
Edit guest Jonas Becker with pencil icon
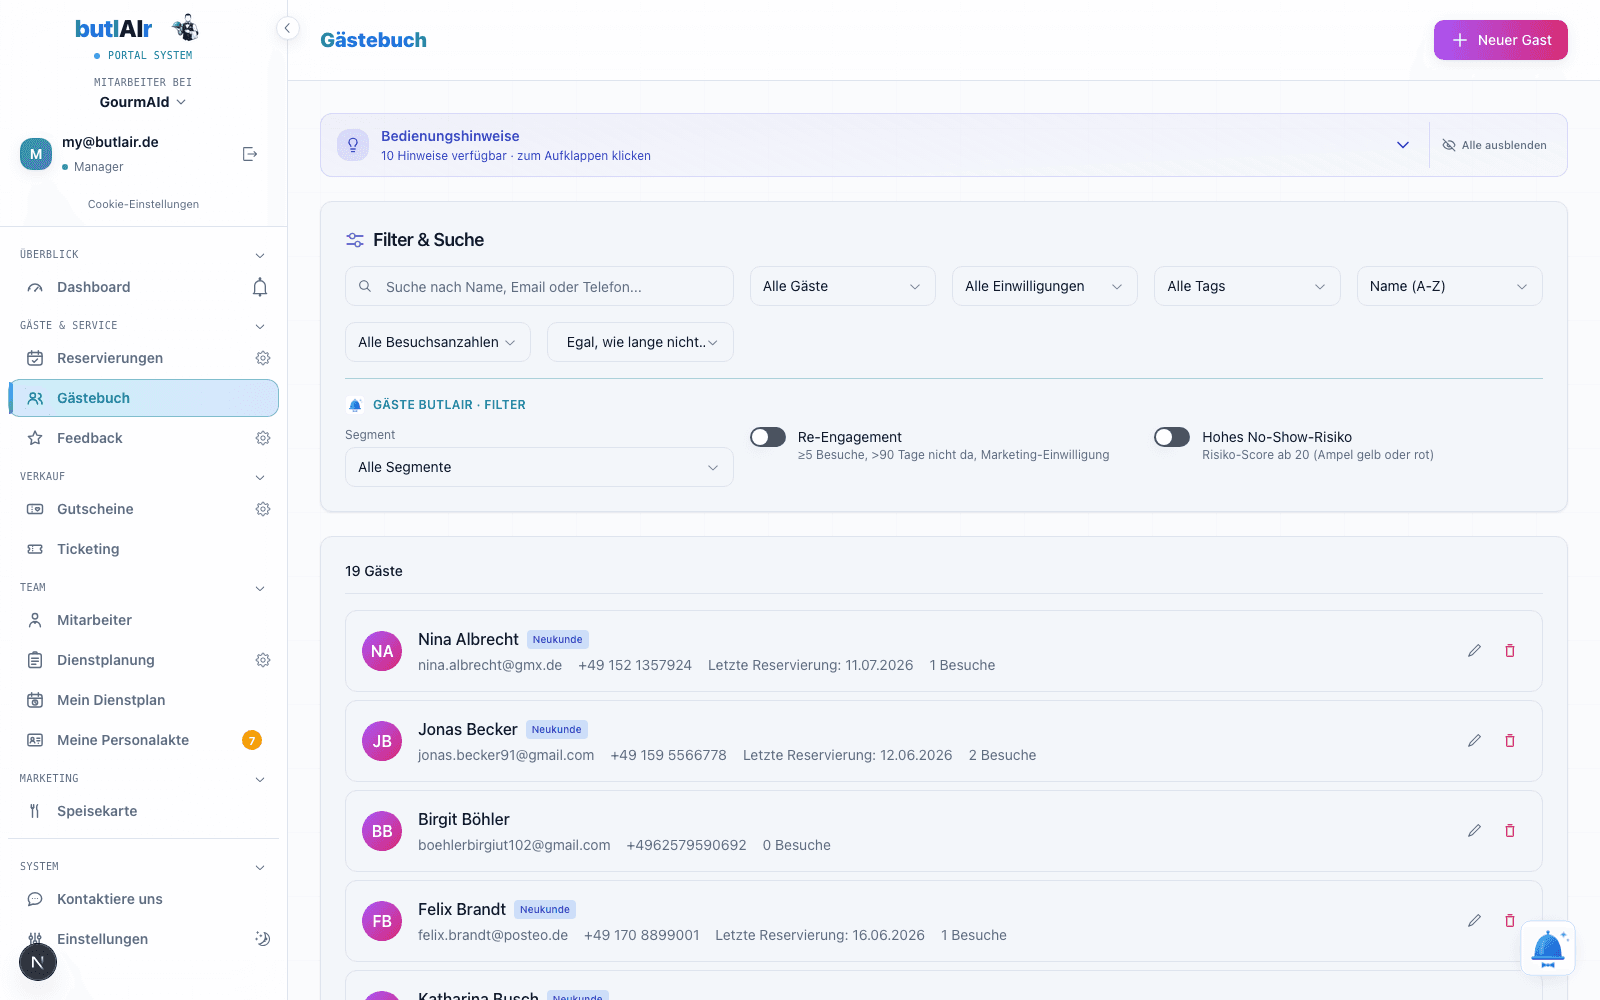click(1474, 741)
